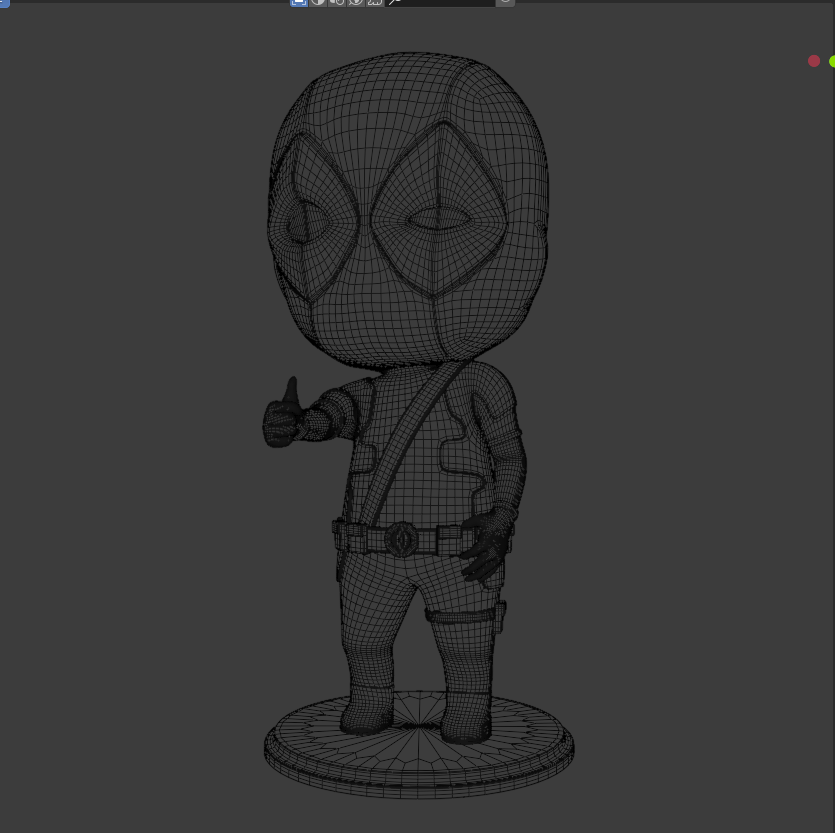Click the green Y-axis dot on navigation gizmo
Viewport: 835px width, 833px height.
coord(832,62)
